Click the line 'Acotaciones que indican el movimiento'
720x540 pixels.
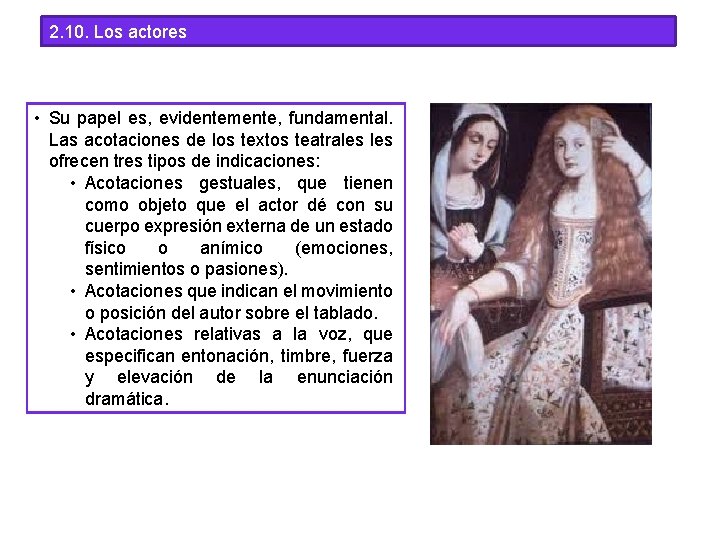click(239, 291)
